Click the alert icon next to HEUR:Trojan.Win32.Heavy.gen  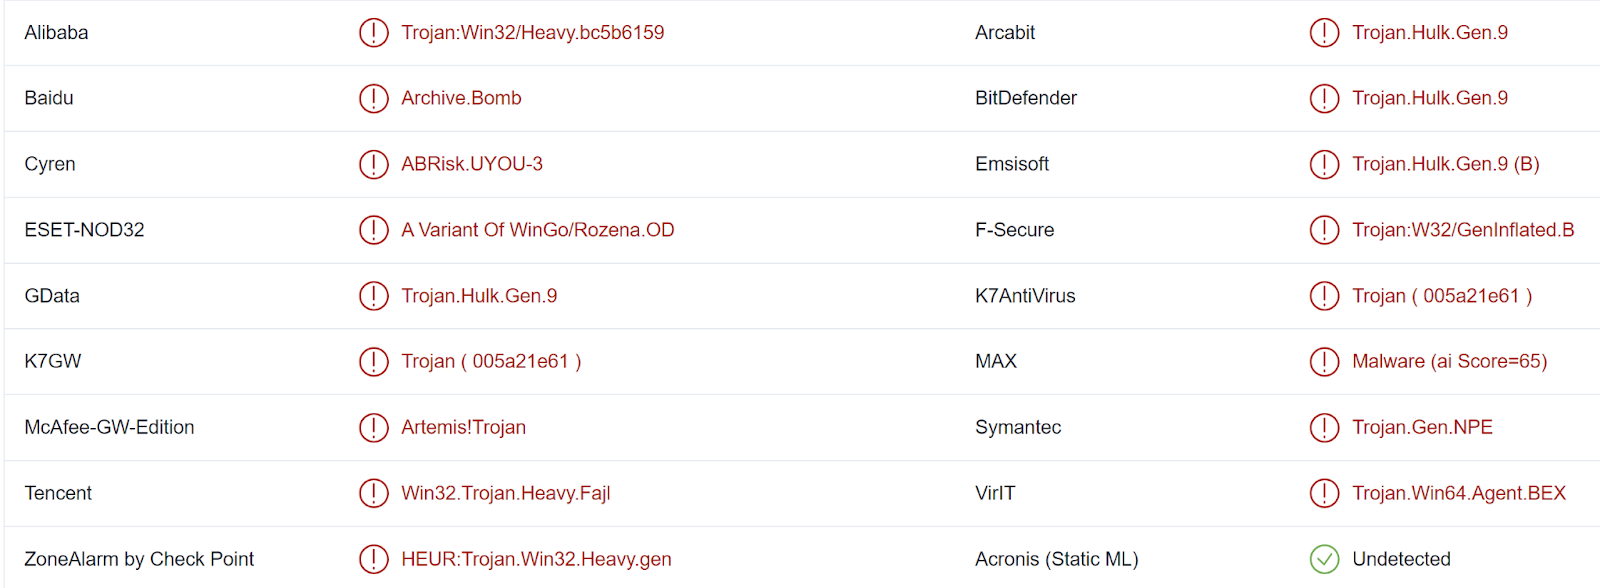373,559
